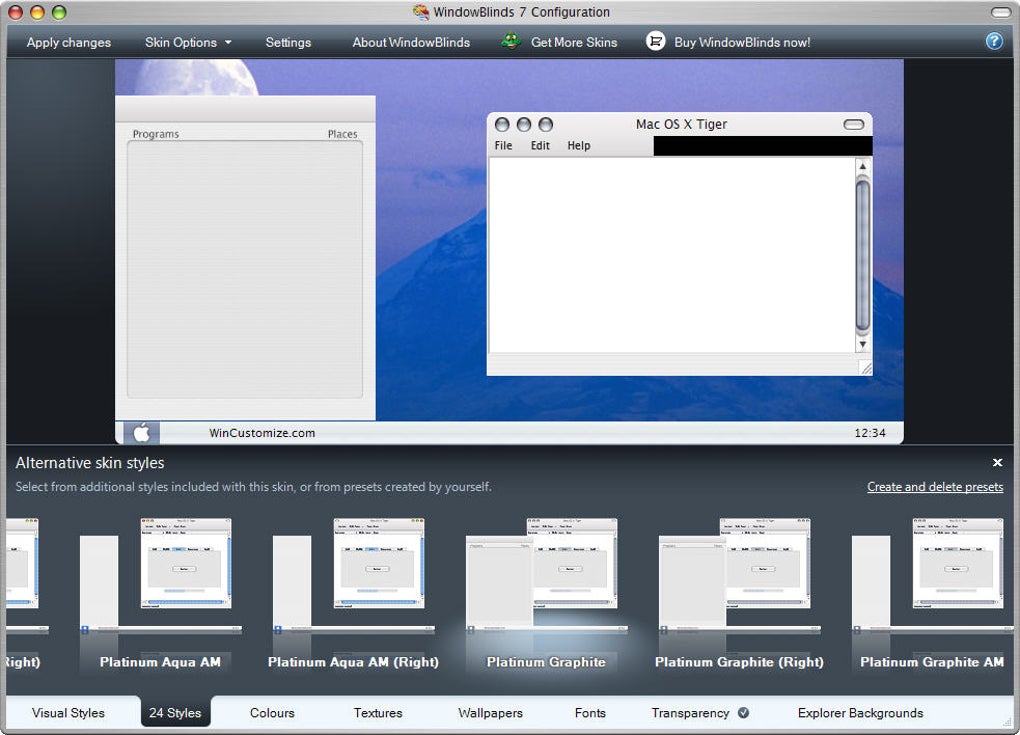This screenshot has width=1020, height=735.
Task: Click the Apple logo in preview taskbar
Action: pyautogui.click(x=141, y=433)
